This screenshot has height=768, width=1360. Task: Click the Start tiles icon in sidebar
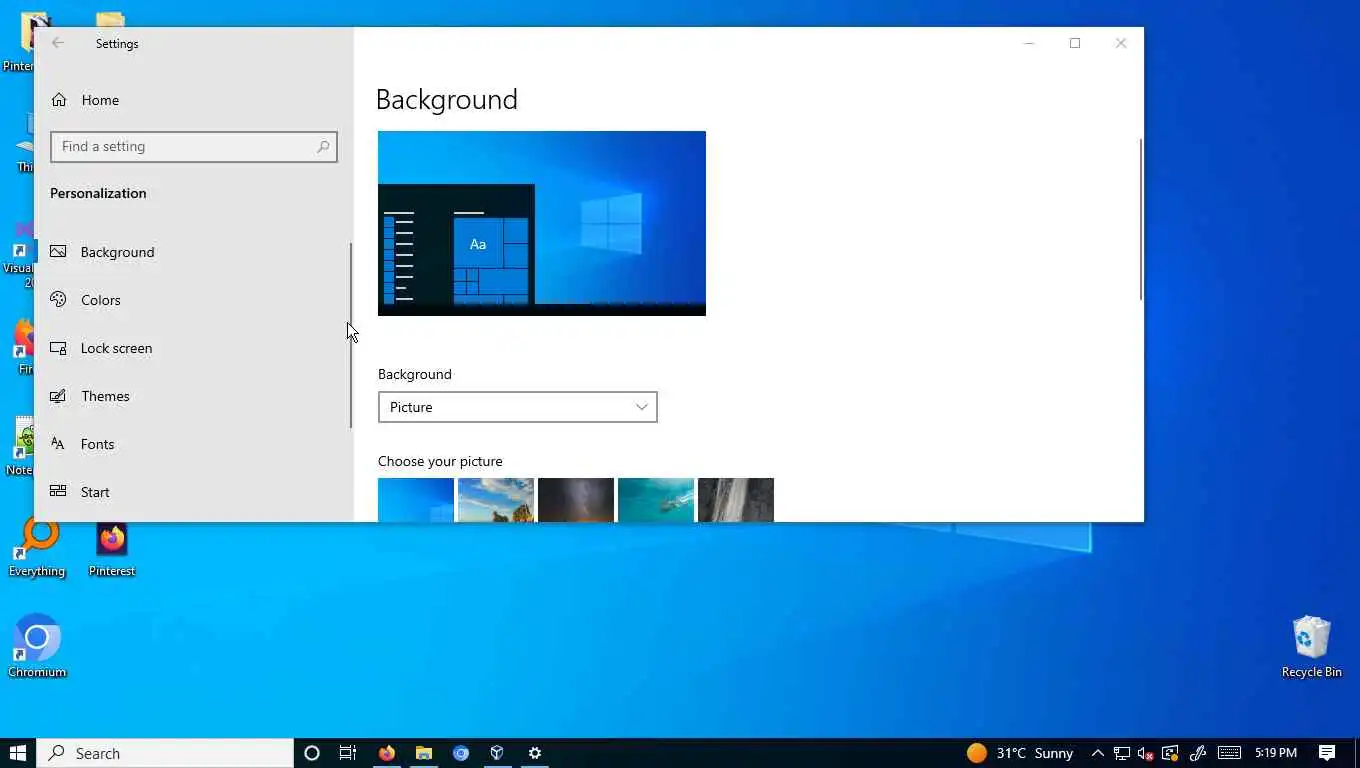point(59,491)
